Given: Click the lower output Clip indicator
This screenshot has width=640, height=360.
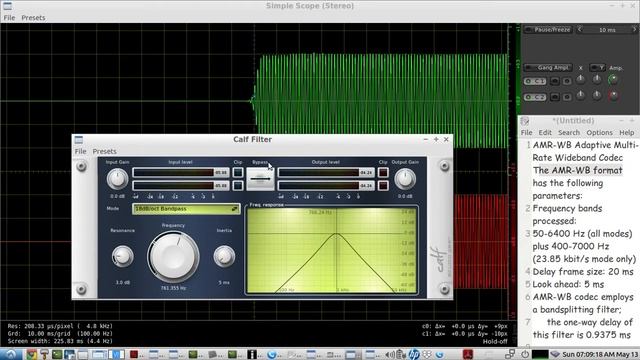Looking at the screenshot, I should click(383, 186).
